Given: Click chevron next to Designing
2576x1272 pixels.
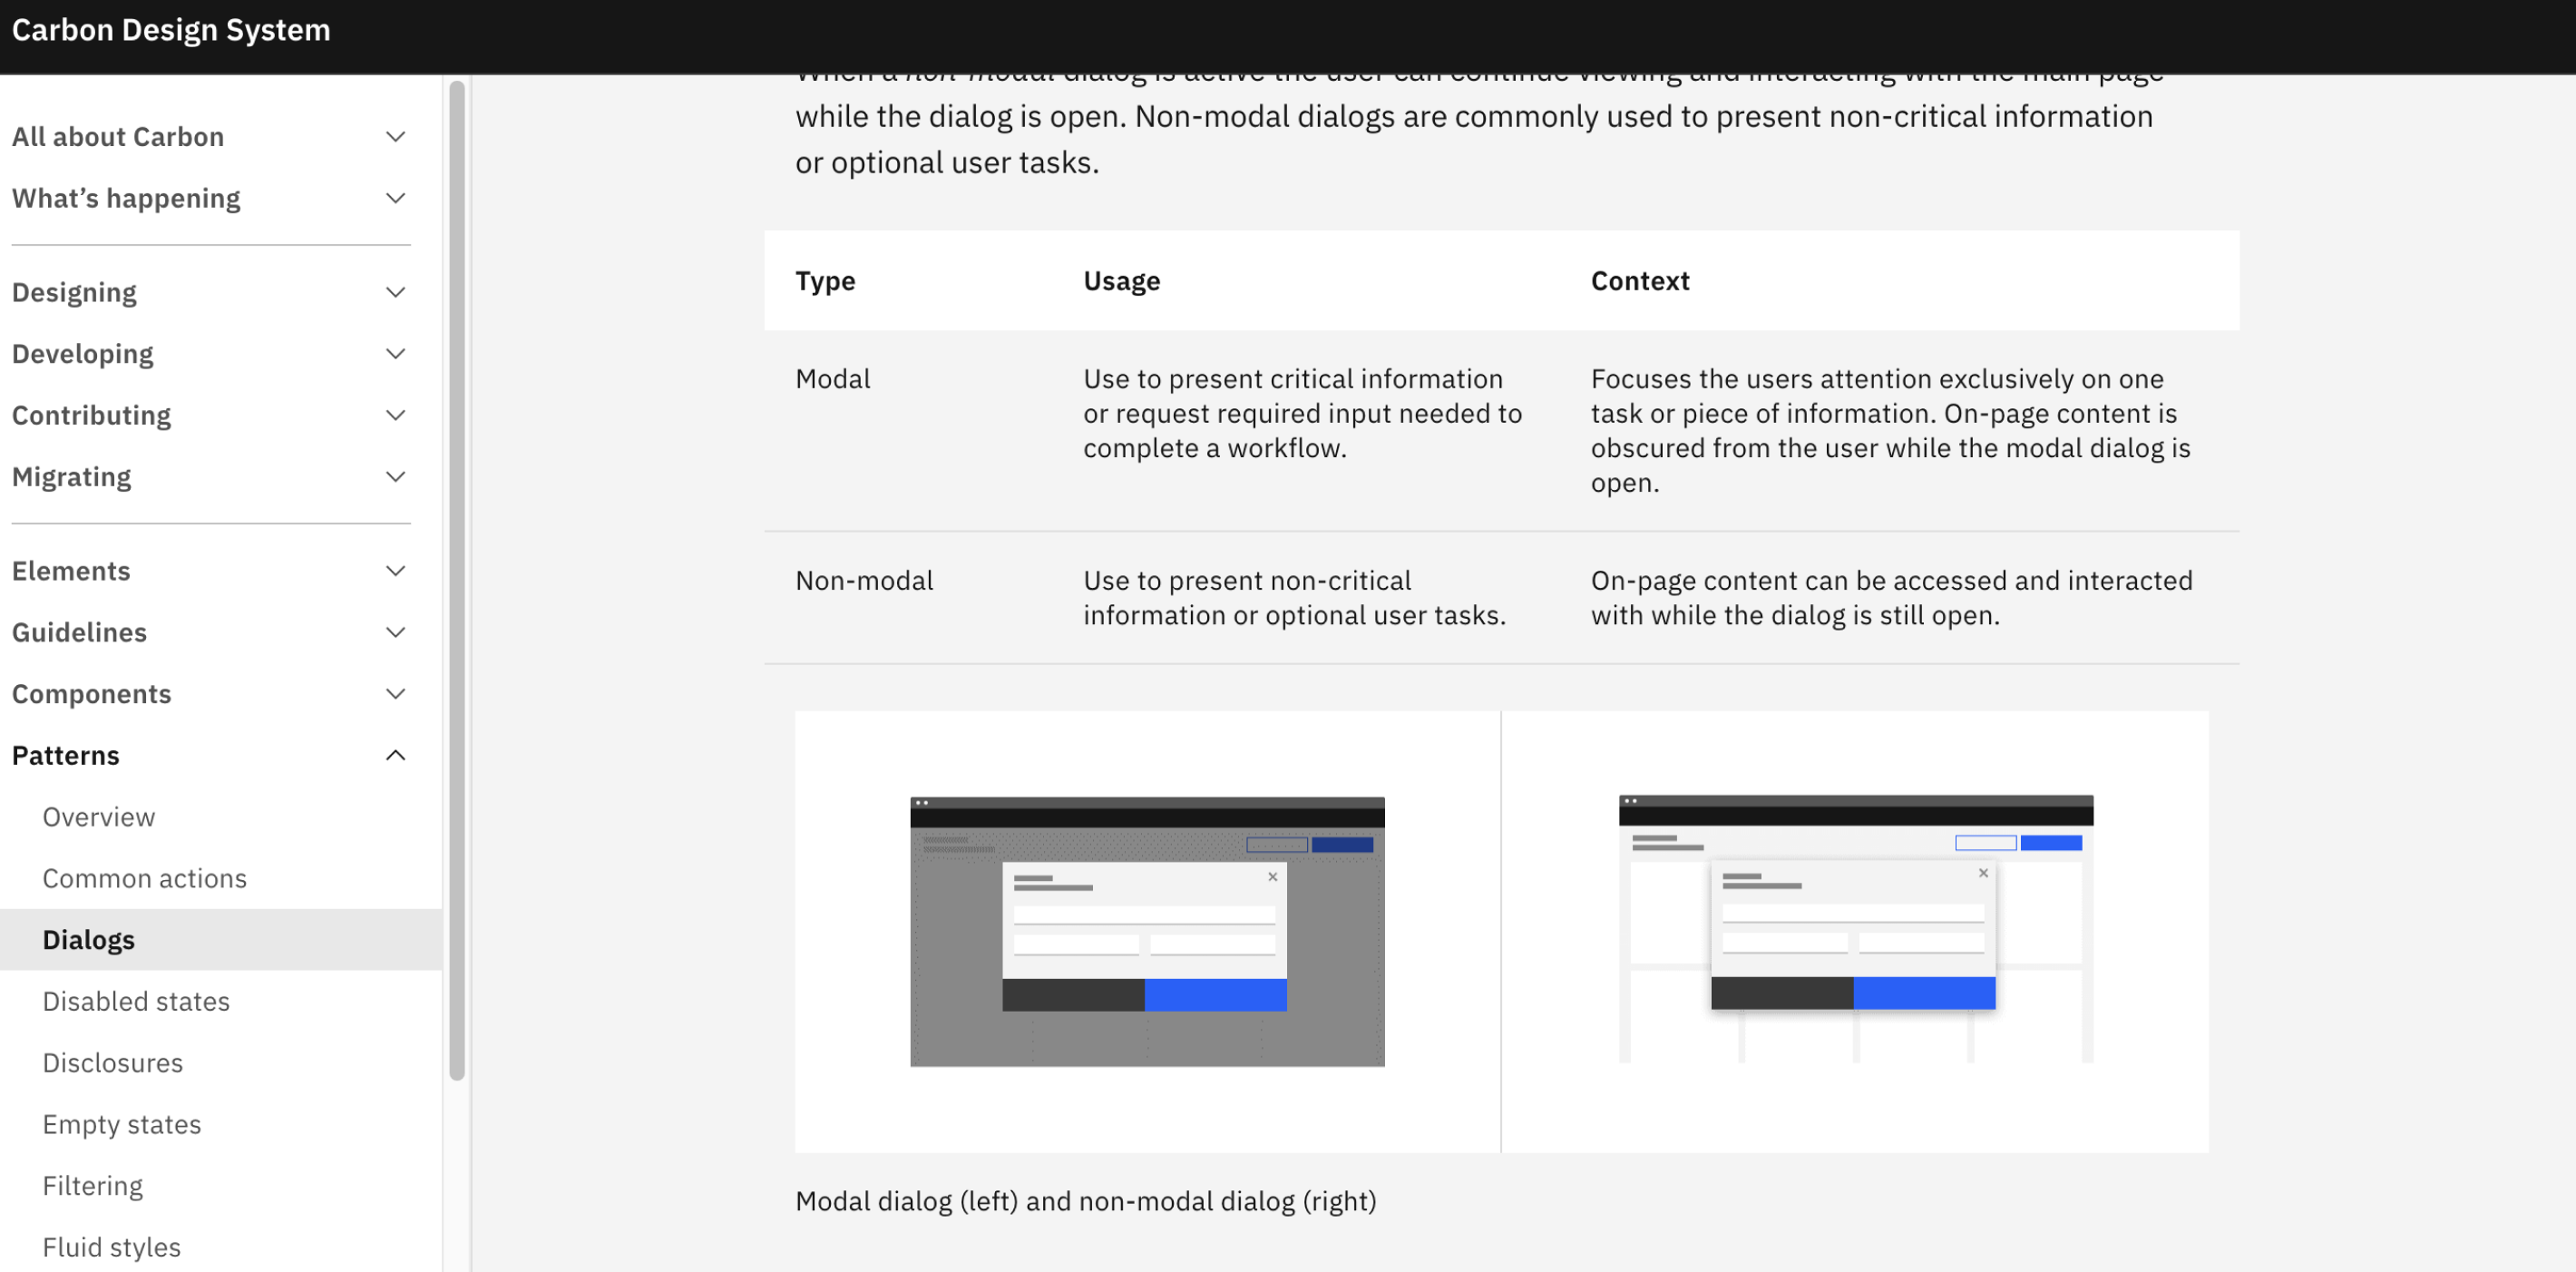Looking at the screenshot, I should [395, 292].
